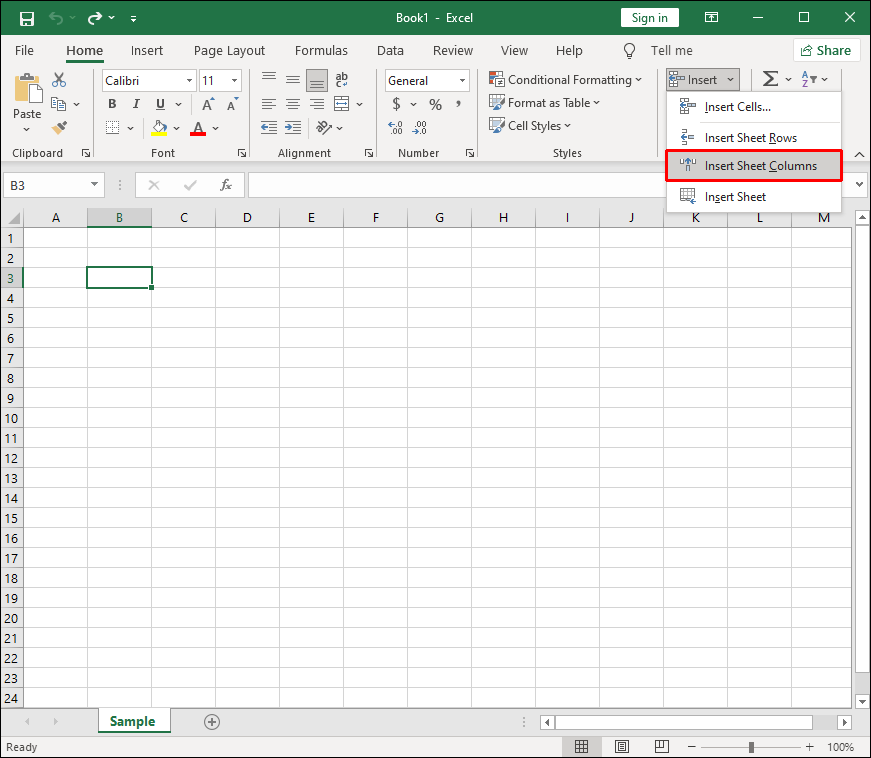Click the Wrap Text icon
The image size is (871, 758).
pos(342,80)
